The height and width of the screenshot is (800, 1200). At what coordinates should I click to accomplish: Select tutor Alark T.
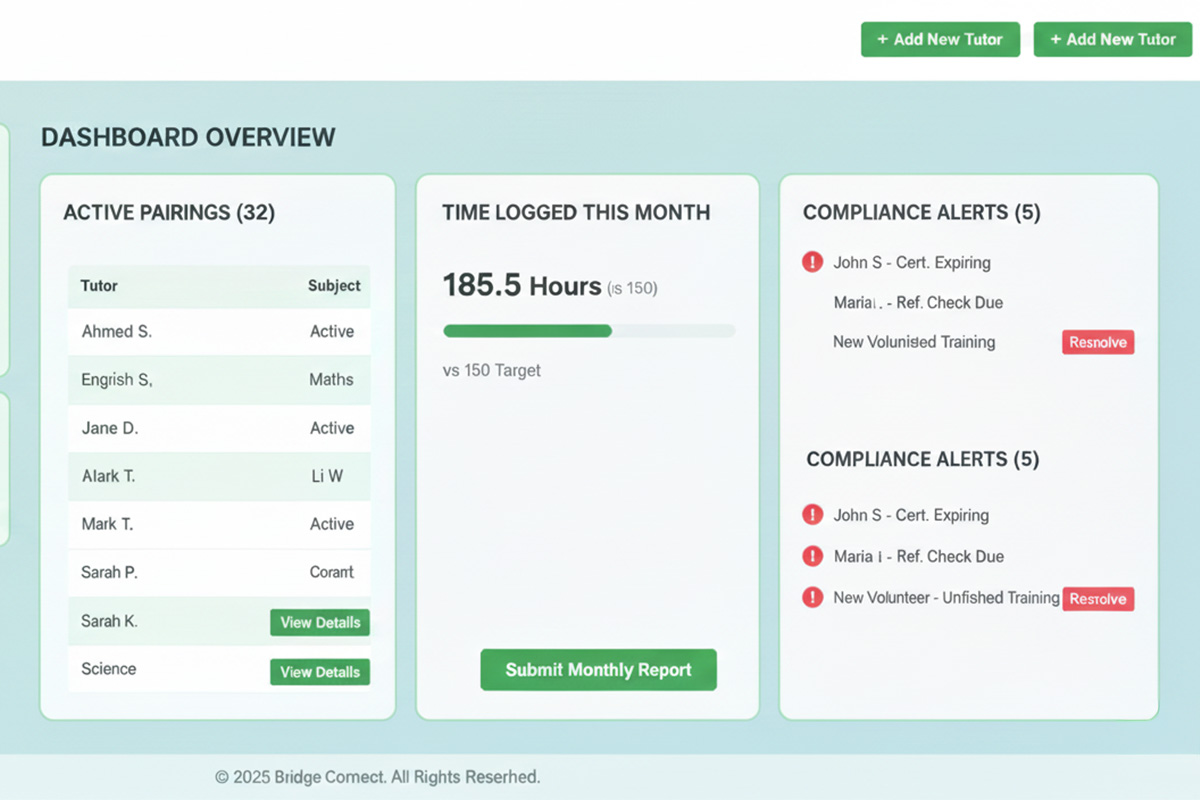click(219, 476)
